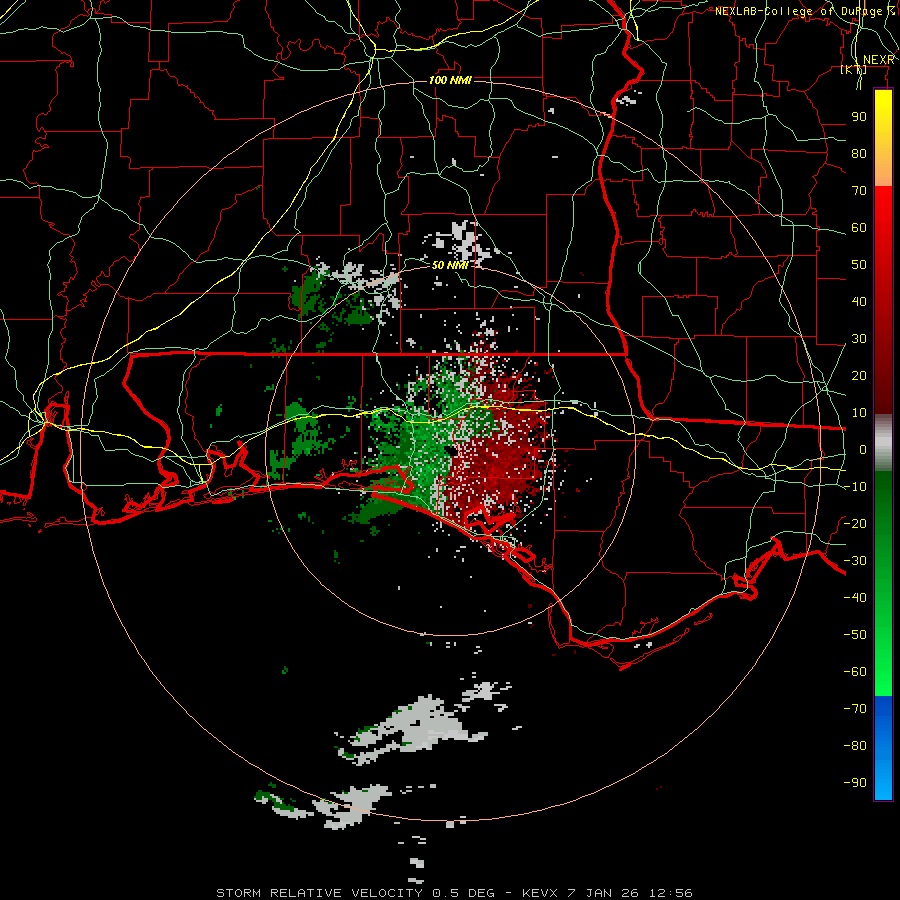This screenshot has width=900, height=900.
Task: Click the NEXLAB-College of DuPage watermark text
Action: click(x=804, y=11)
